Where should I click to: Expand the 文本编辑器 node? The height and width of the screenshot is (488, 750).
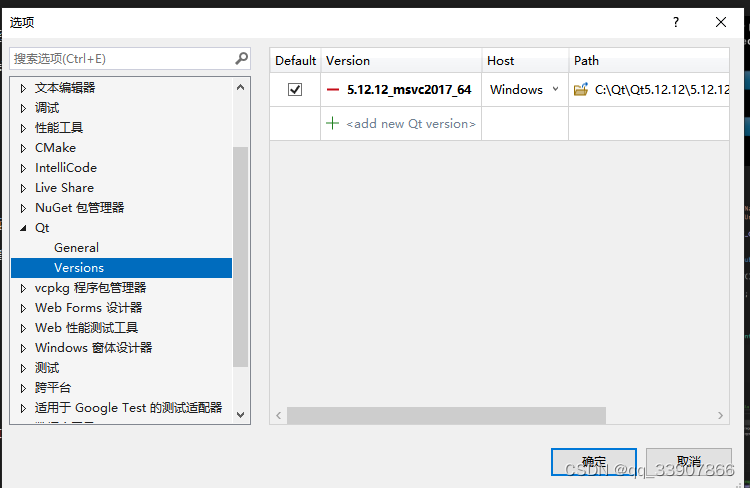point(23,88)
